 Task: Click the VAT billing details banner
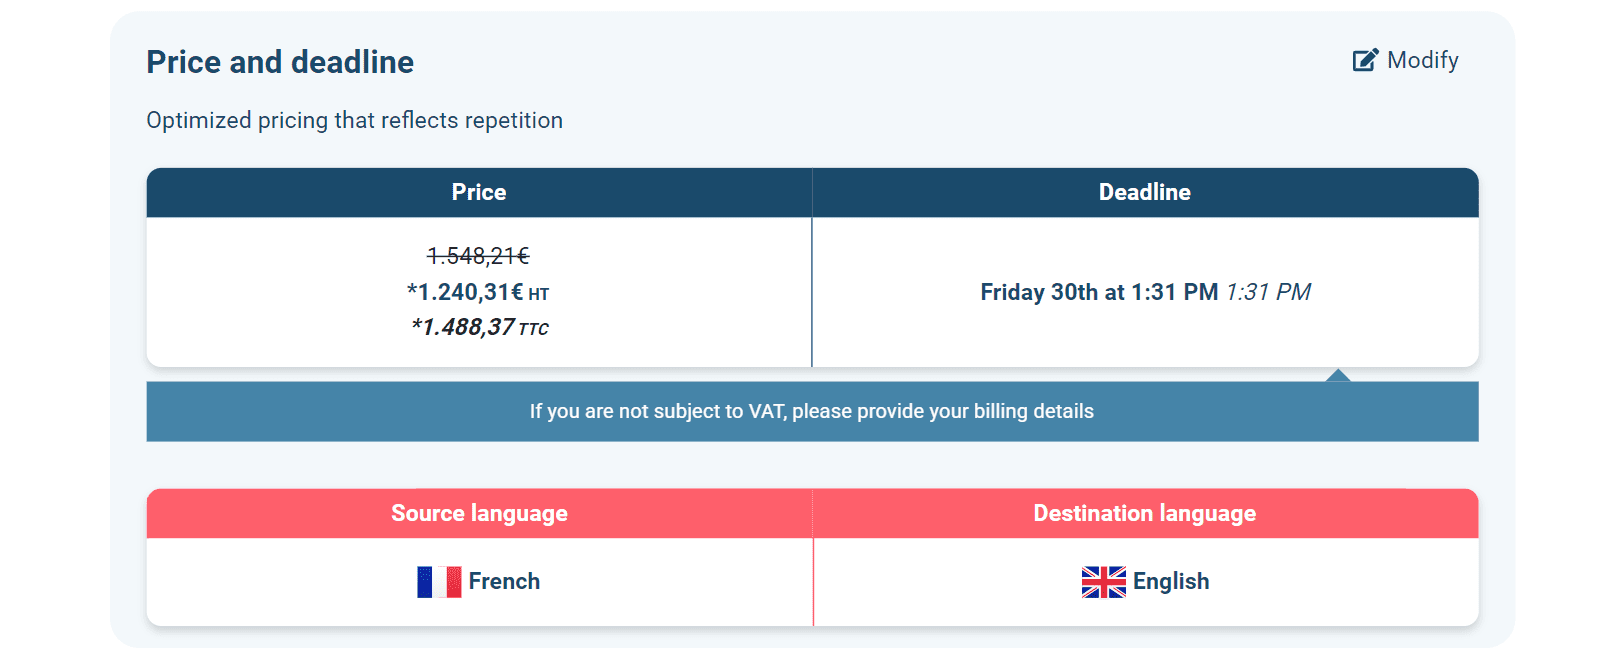[x=812, y=411]
